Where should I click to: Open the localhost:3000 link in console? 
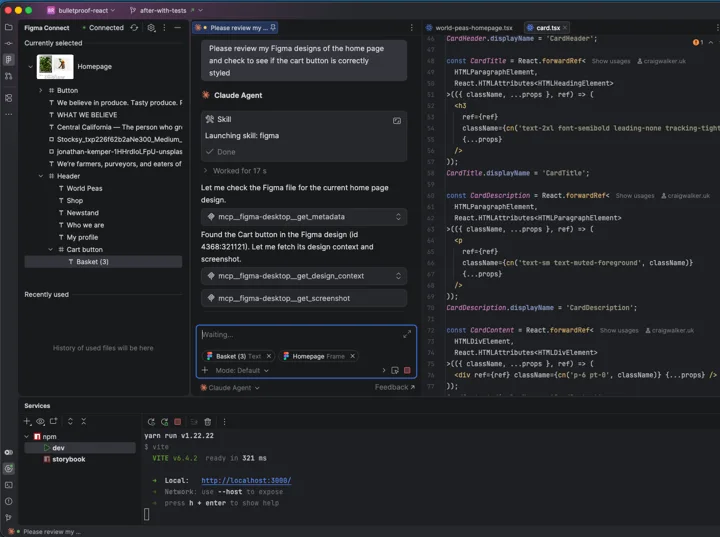pyautogui.click(x=246, y=480)
